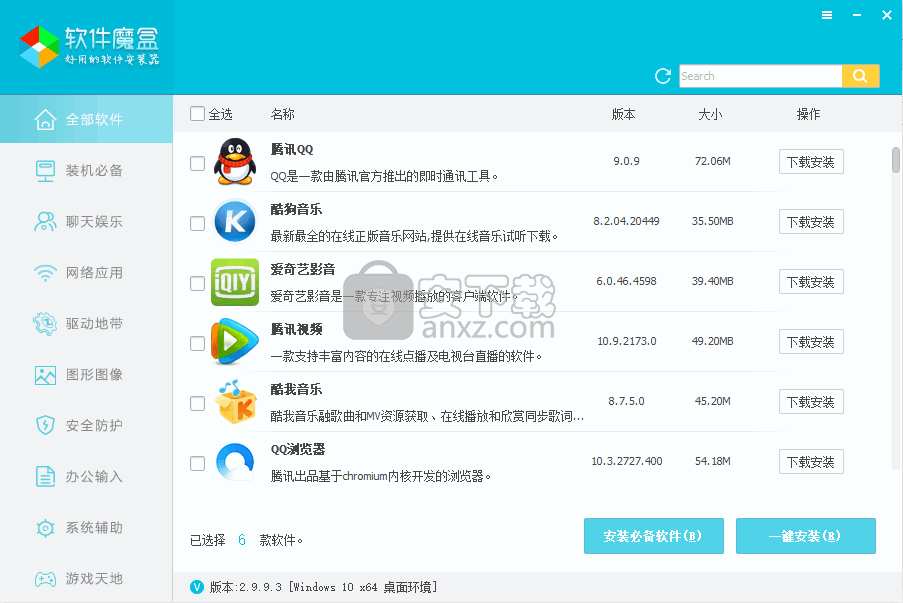
Task: Switch to the 图形图像 category
Action: (x=86, y=374)
